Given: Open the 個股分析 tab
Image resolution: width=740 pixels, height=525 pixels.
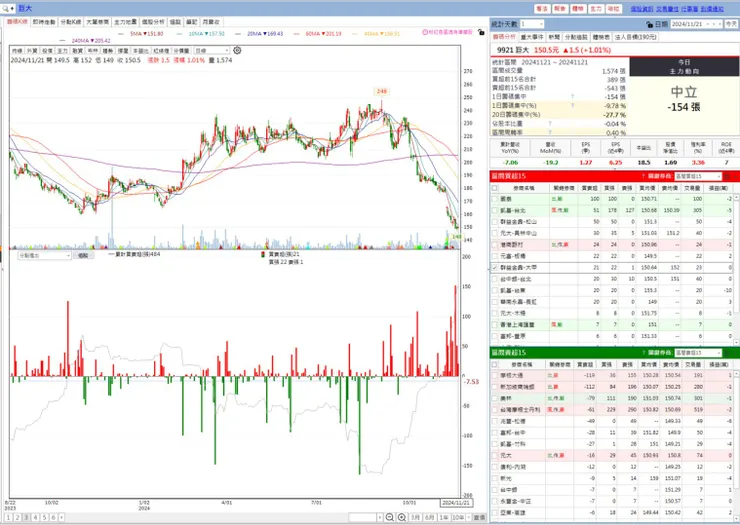Looking at the screenshot, I should tap(153, 22).
